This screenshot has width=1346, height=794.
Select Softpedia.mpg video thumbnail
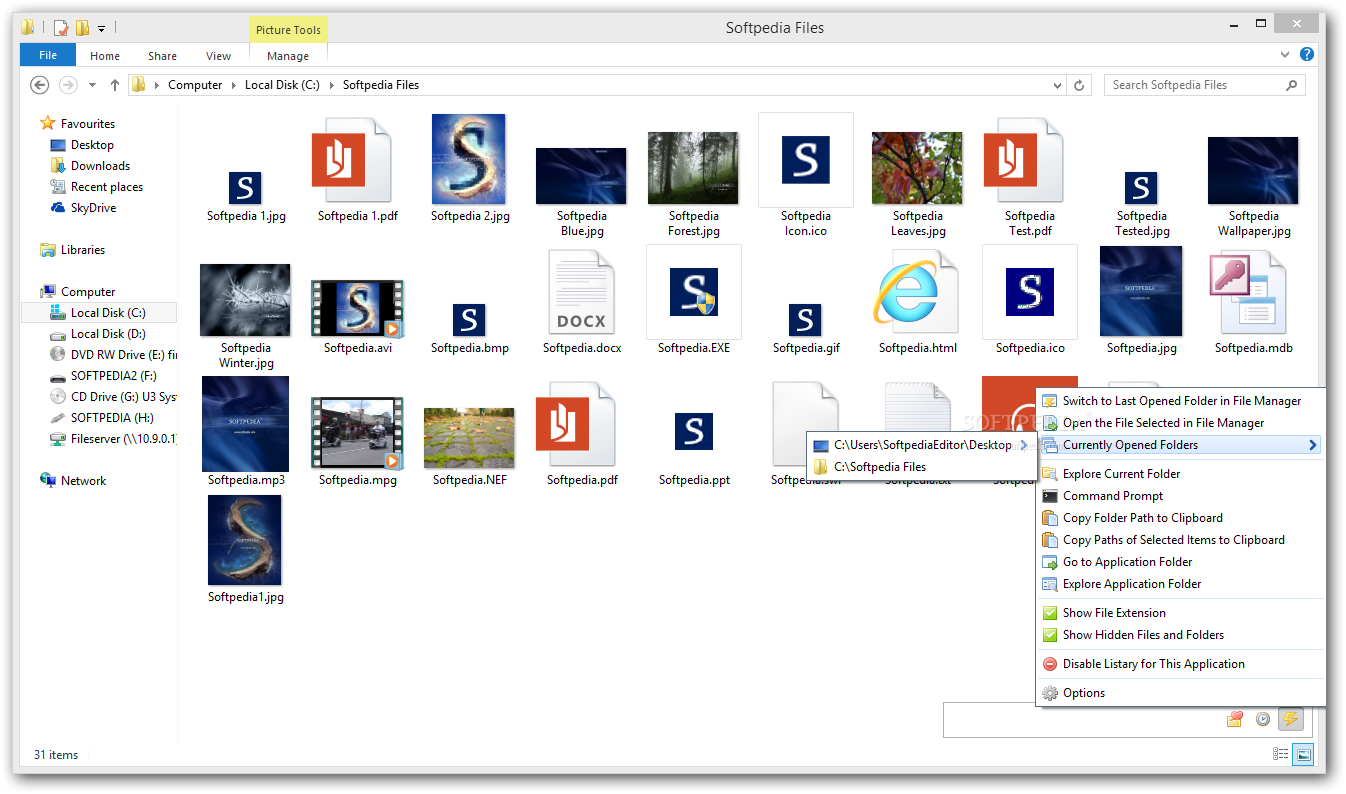pyautogui.click(x=357, y=433)
